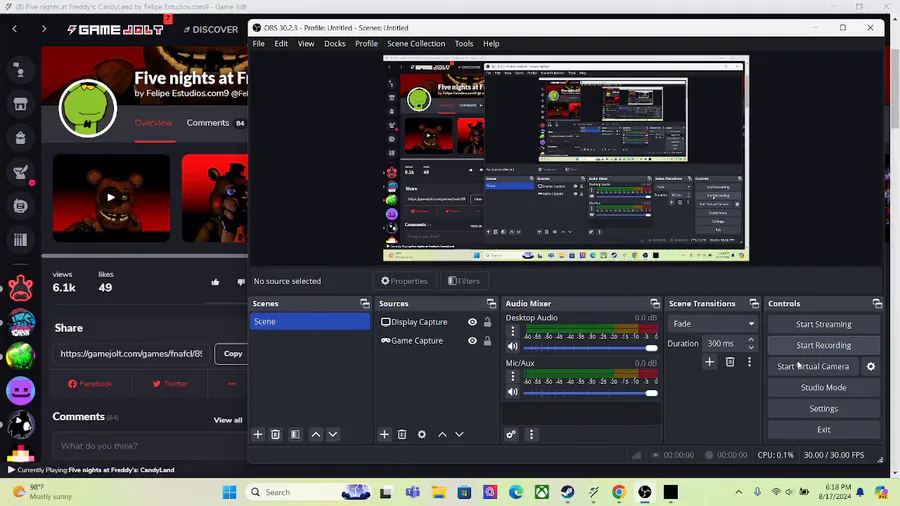Viewport: 900px width, 506px height.
Task: Open Google Chrome from the taskbar
Action: coord(619,492)
